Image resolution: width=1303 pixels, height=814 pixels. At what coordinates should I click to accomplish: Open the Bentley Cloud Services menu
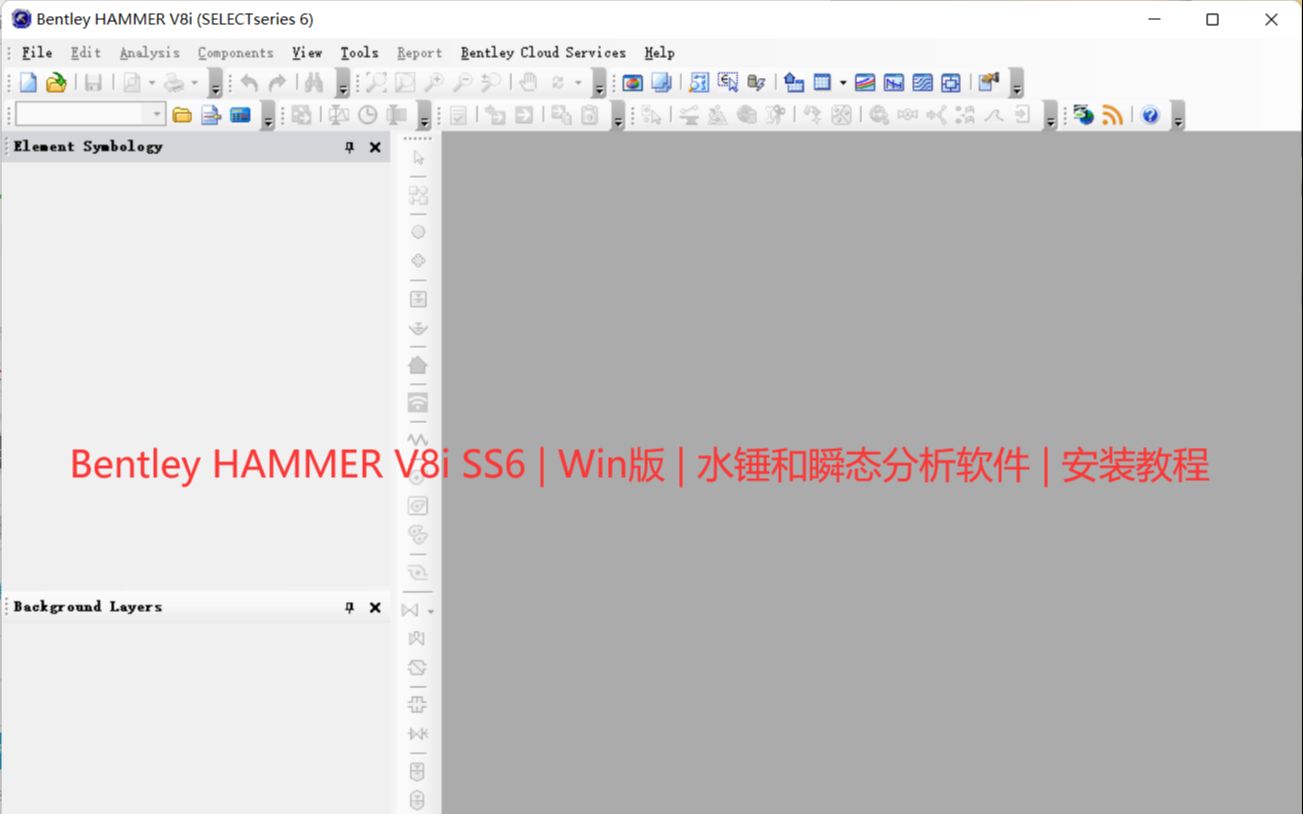(x=543, y=53)
